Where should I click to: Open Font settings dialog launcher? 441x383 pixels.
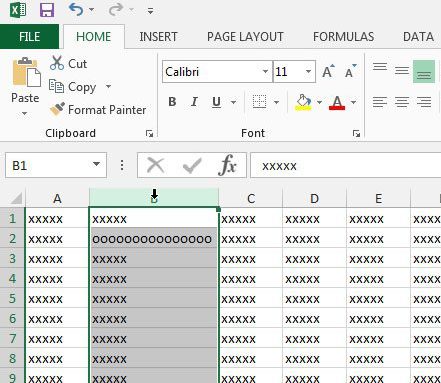pyautogui.click(x=356, y=134)
